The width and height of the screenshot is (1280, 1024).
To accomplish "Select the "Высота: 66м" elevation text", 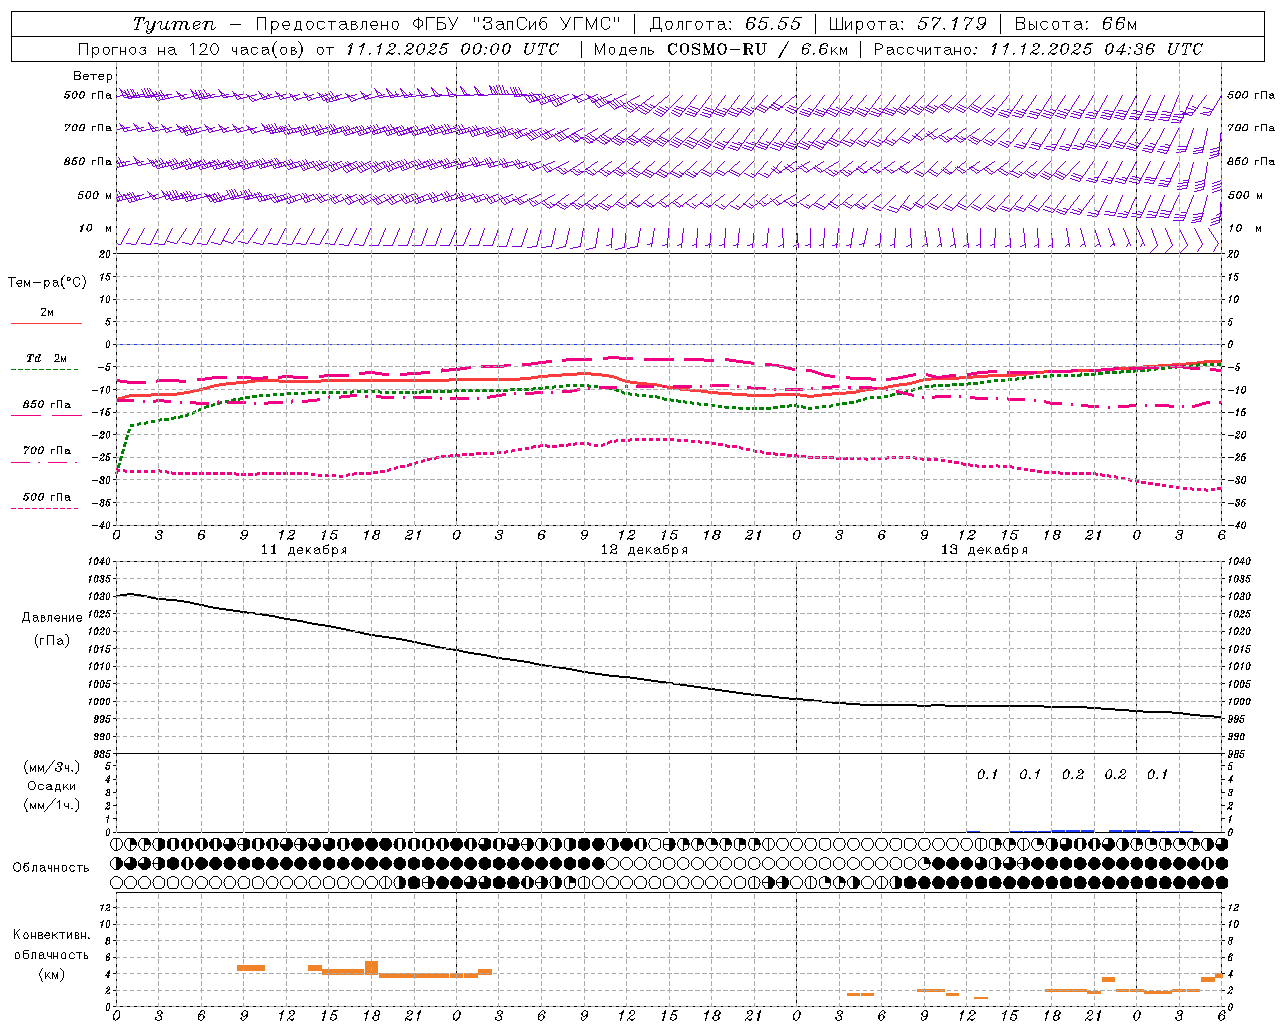I will click(x=1076, y=25).
